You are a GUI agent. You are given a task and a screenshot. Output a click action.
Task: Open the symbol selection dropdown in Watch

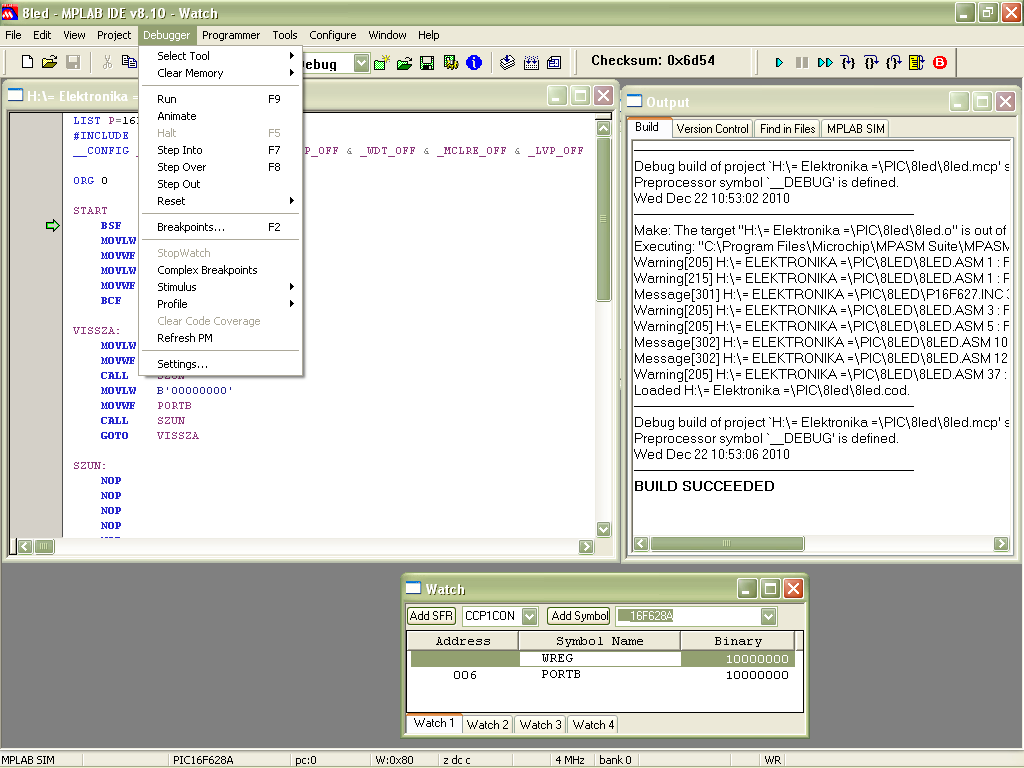[x=768, y=616]
